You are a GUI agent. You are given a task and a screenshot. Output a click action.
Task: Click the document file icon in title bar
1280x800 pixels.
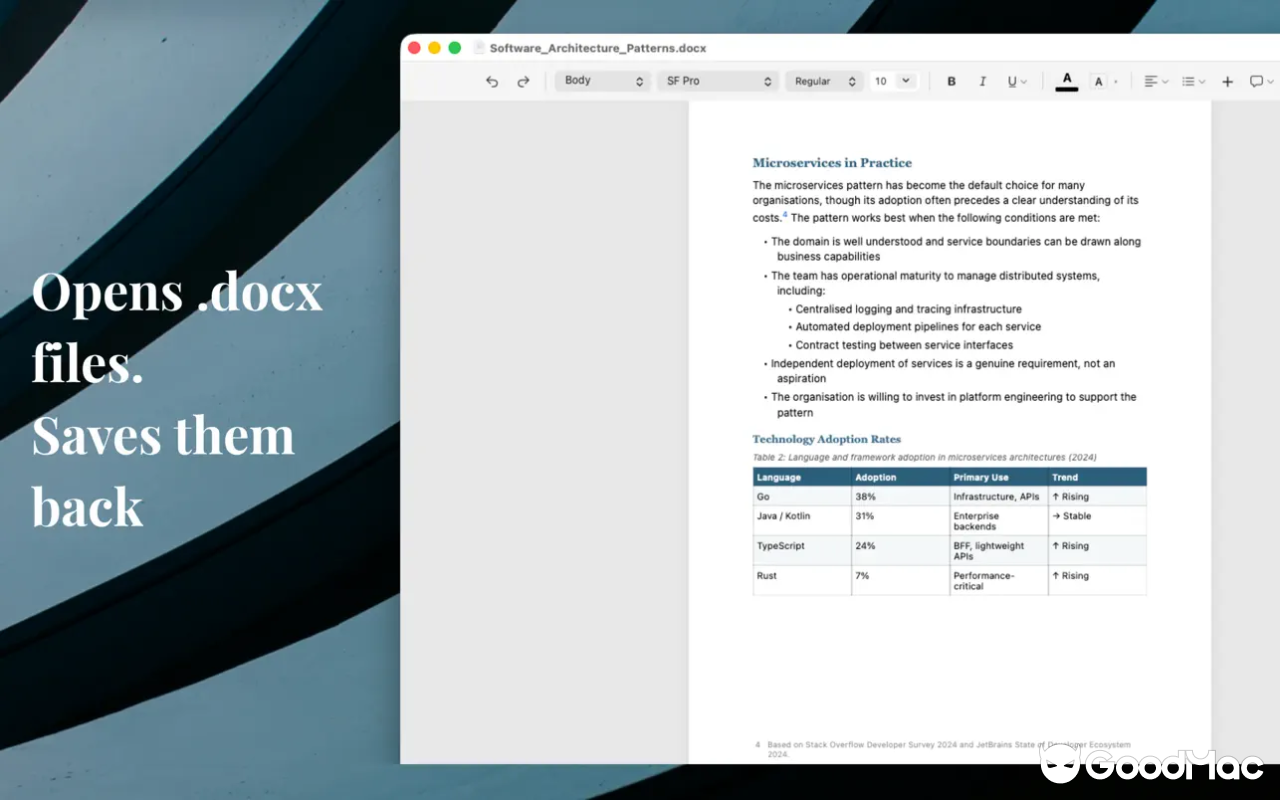[479, 48]
